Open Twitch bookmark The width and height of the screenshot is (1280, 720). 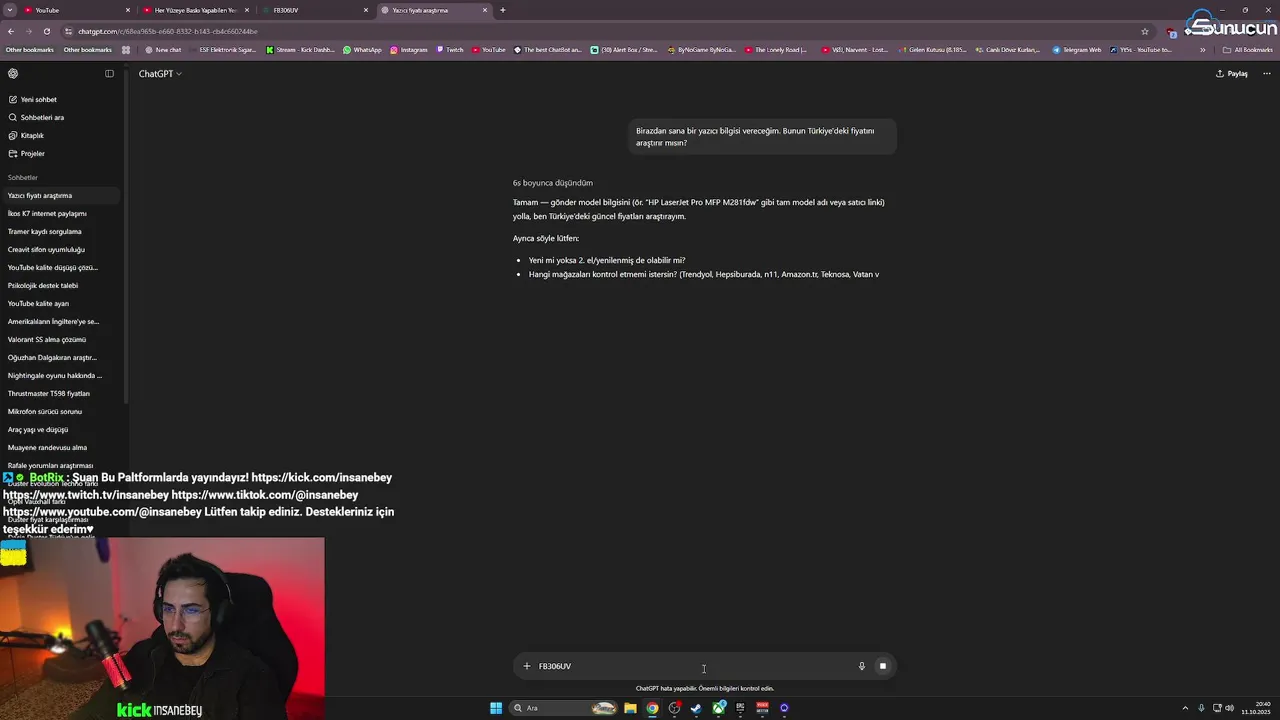click(450, 50)
